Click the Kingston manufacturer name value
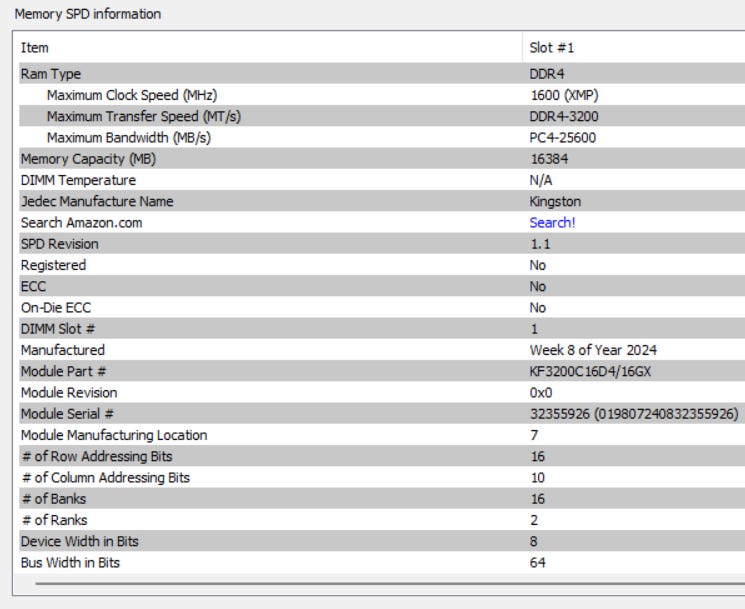Image resolution: width=745 pixels, height=609 pixels. click(555, 202)
